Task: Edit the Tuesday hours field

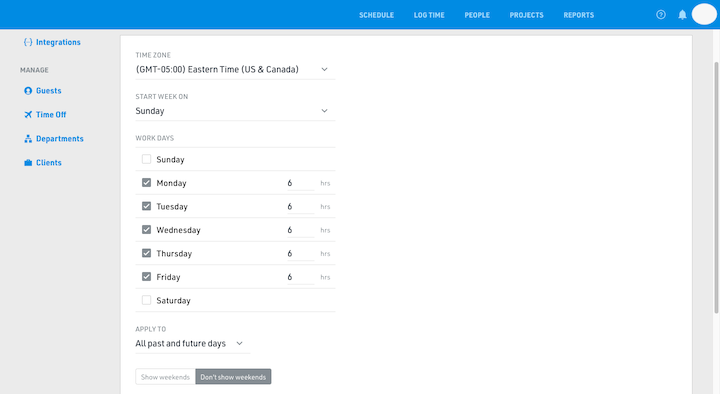Action: tap(301, 207)
